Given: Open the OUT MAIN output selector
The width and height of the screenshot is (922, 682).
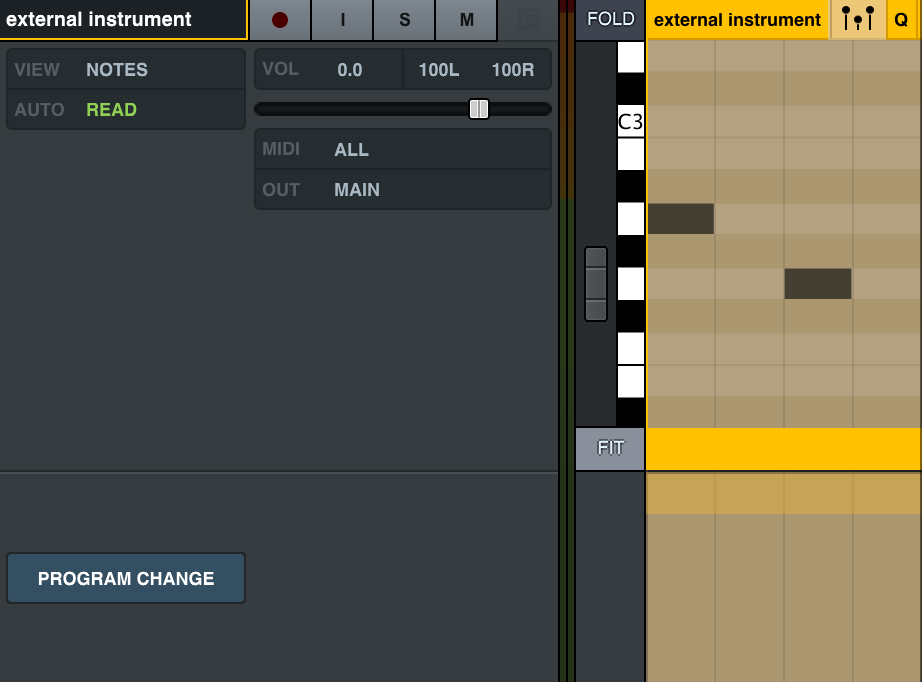Looking at the screenshot, I should (403, 189).
